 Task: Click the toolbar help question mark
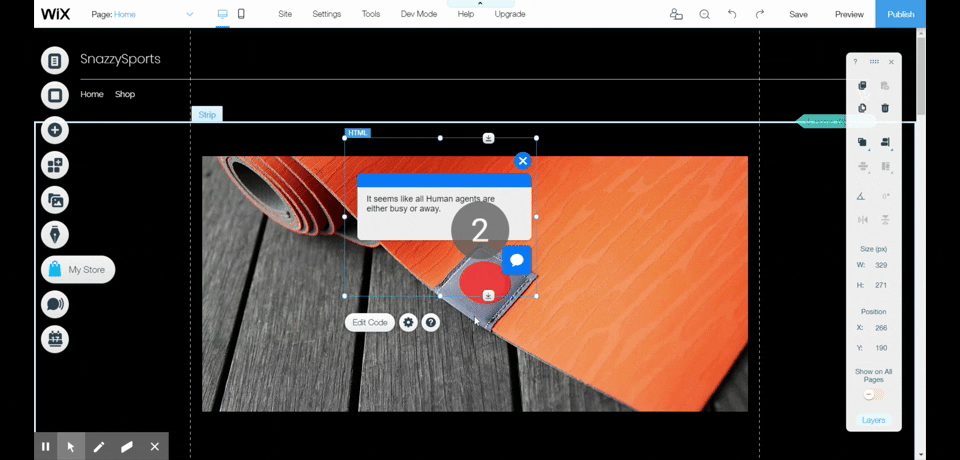pos(855,62)
